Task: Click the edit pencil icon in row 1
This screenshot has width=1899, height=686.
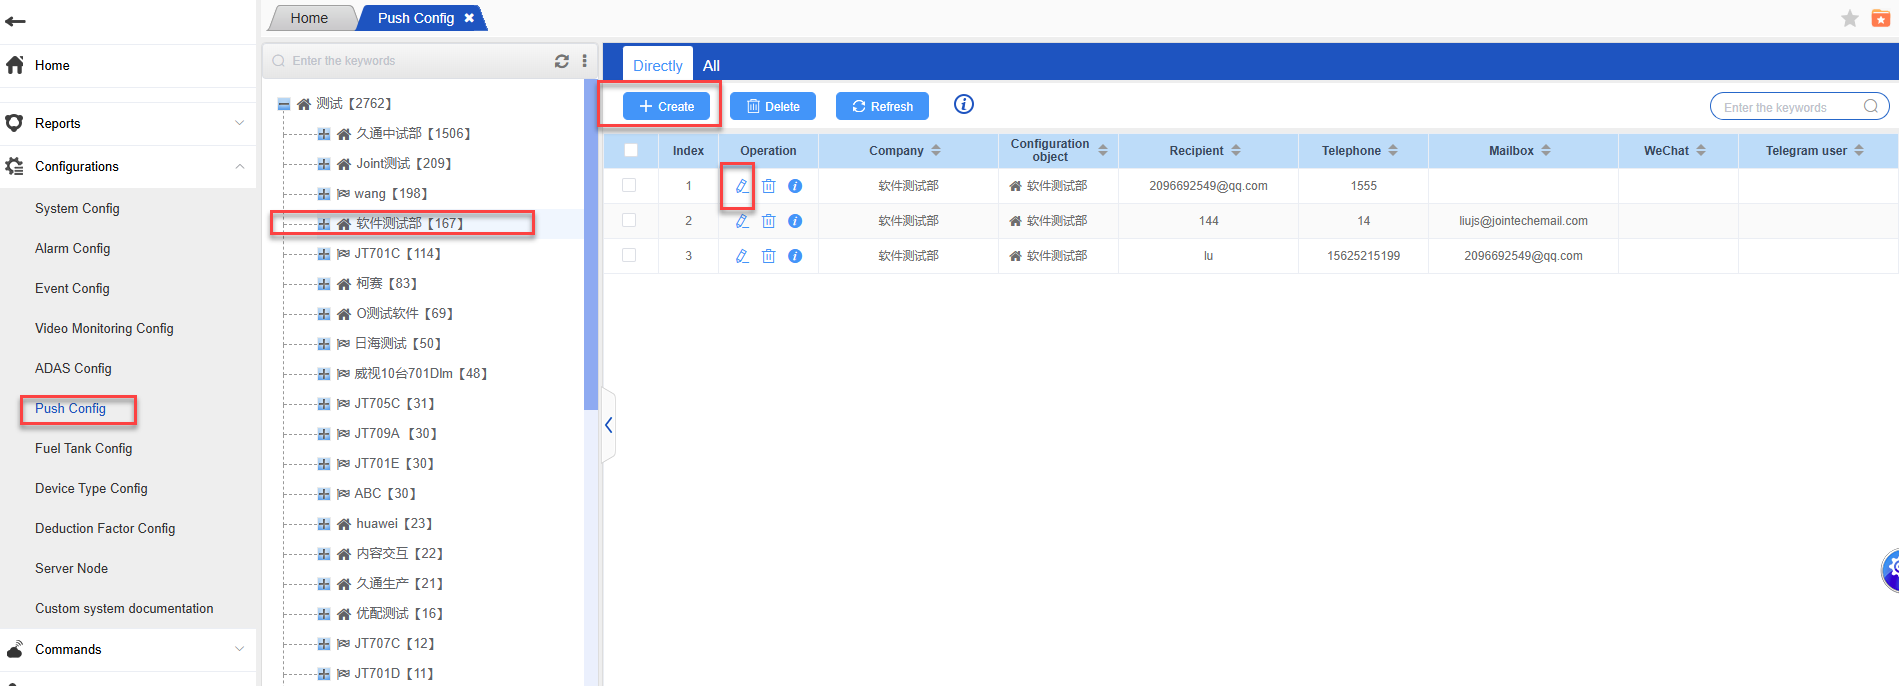Action: click(x=741, y=186)
